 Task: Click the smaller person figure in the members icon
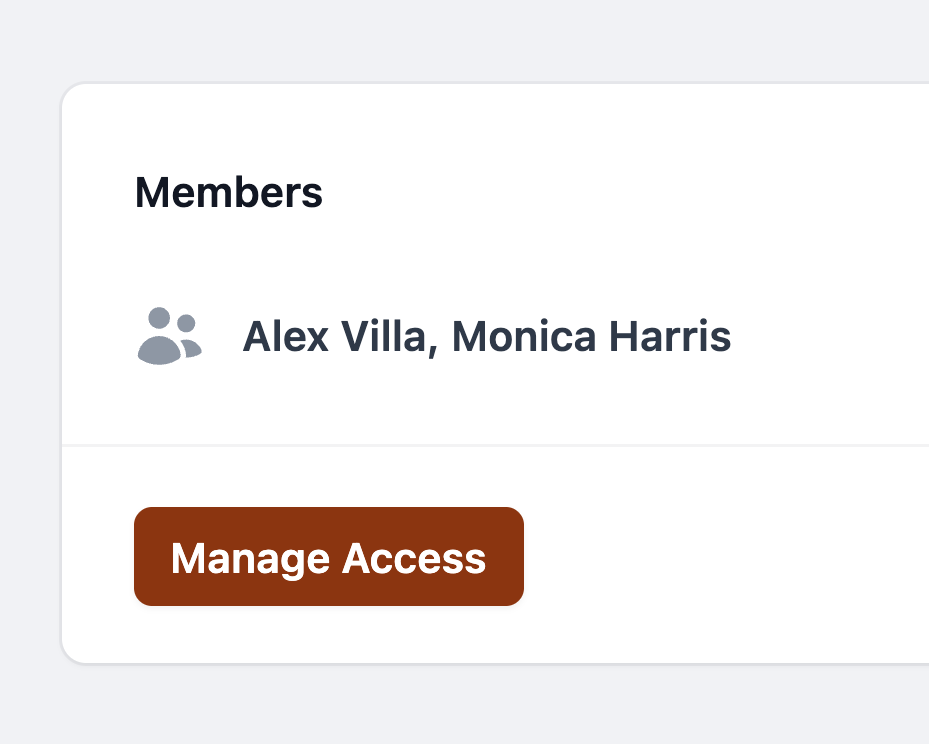190,336
